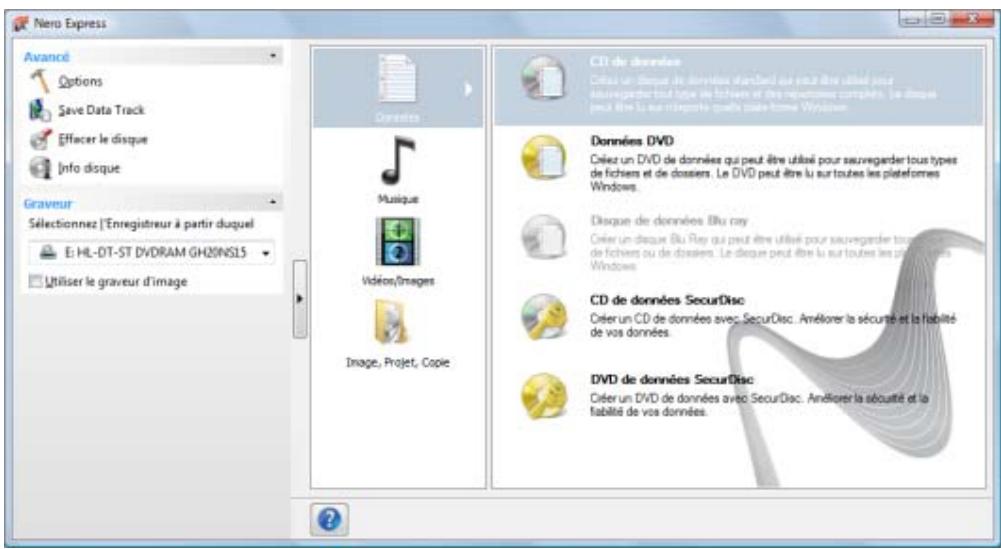Click the Info disque icon
Image resolution: width=1001 pixels, height=549 pixels.
pyautogui.click(x=40, y=168)
